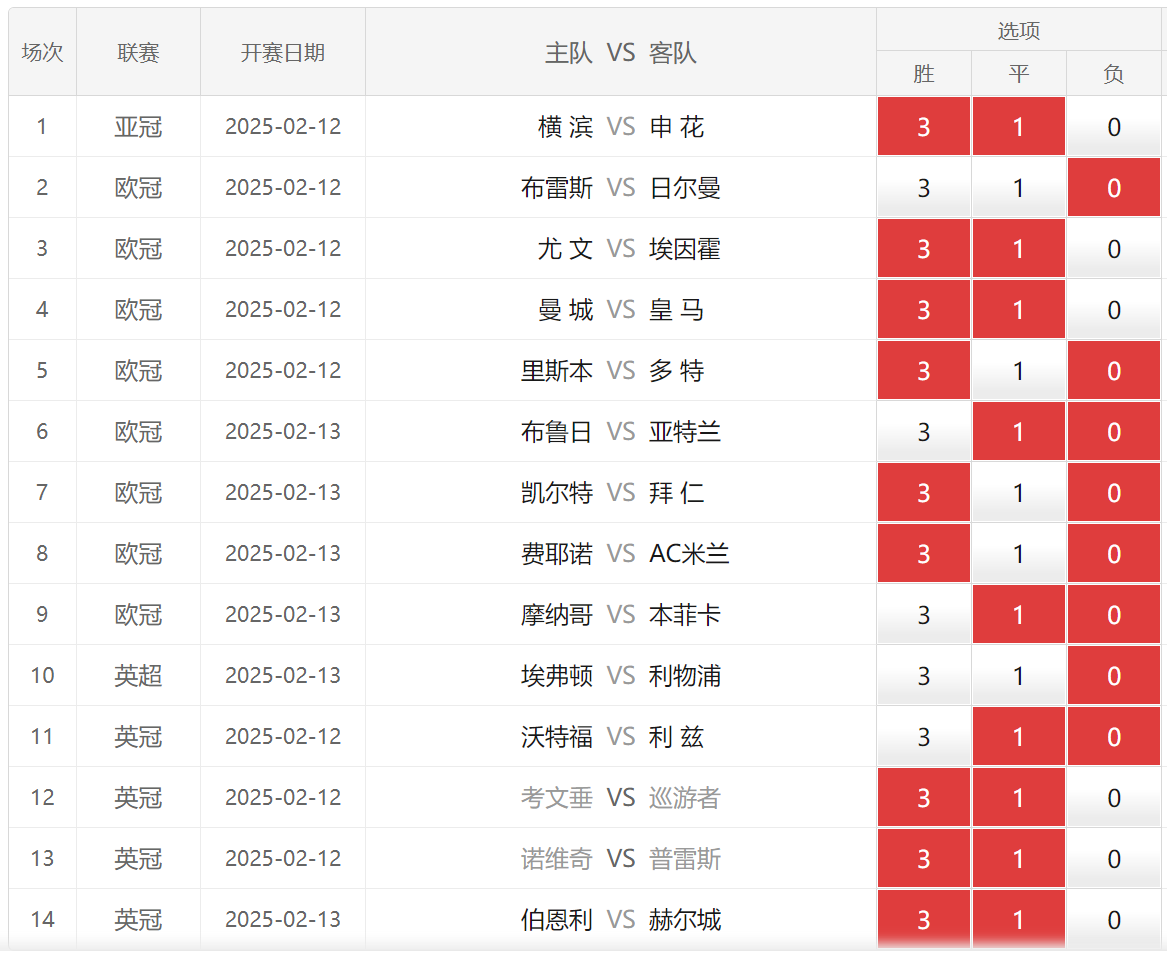This screenshot has width=1167, height=955.
Task: Select draw (1) for 里斯本 vs 多特
Action: pyautogui.click(x=1018, y=371)
